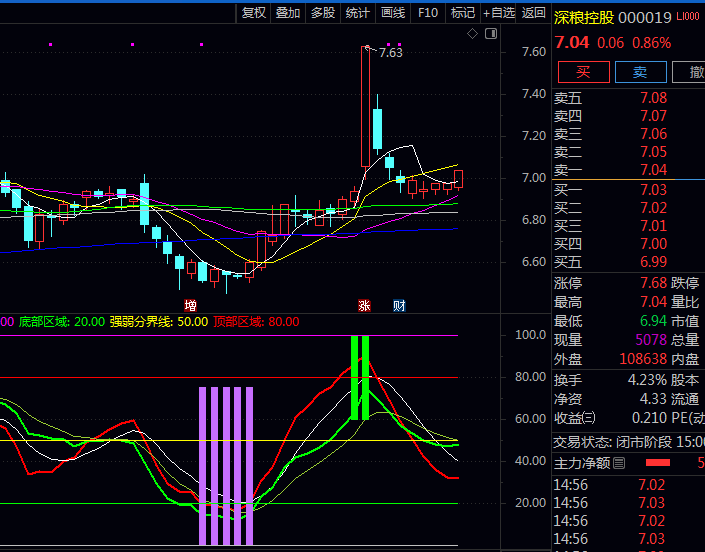Click the 撤 cancel order button
Viewport: 705px width, 552px height.
692,72
